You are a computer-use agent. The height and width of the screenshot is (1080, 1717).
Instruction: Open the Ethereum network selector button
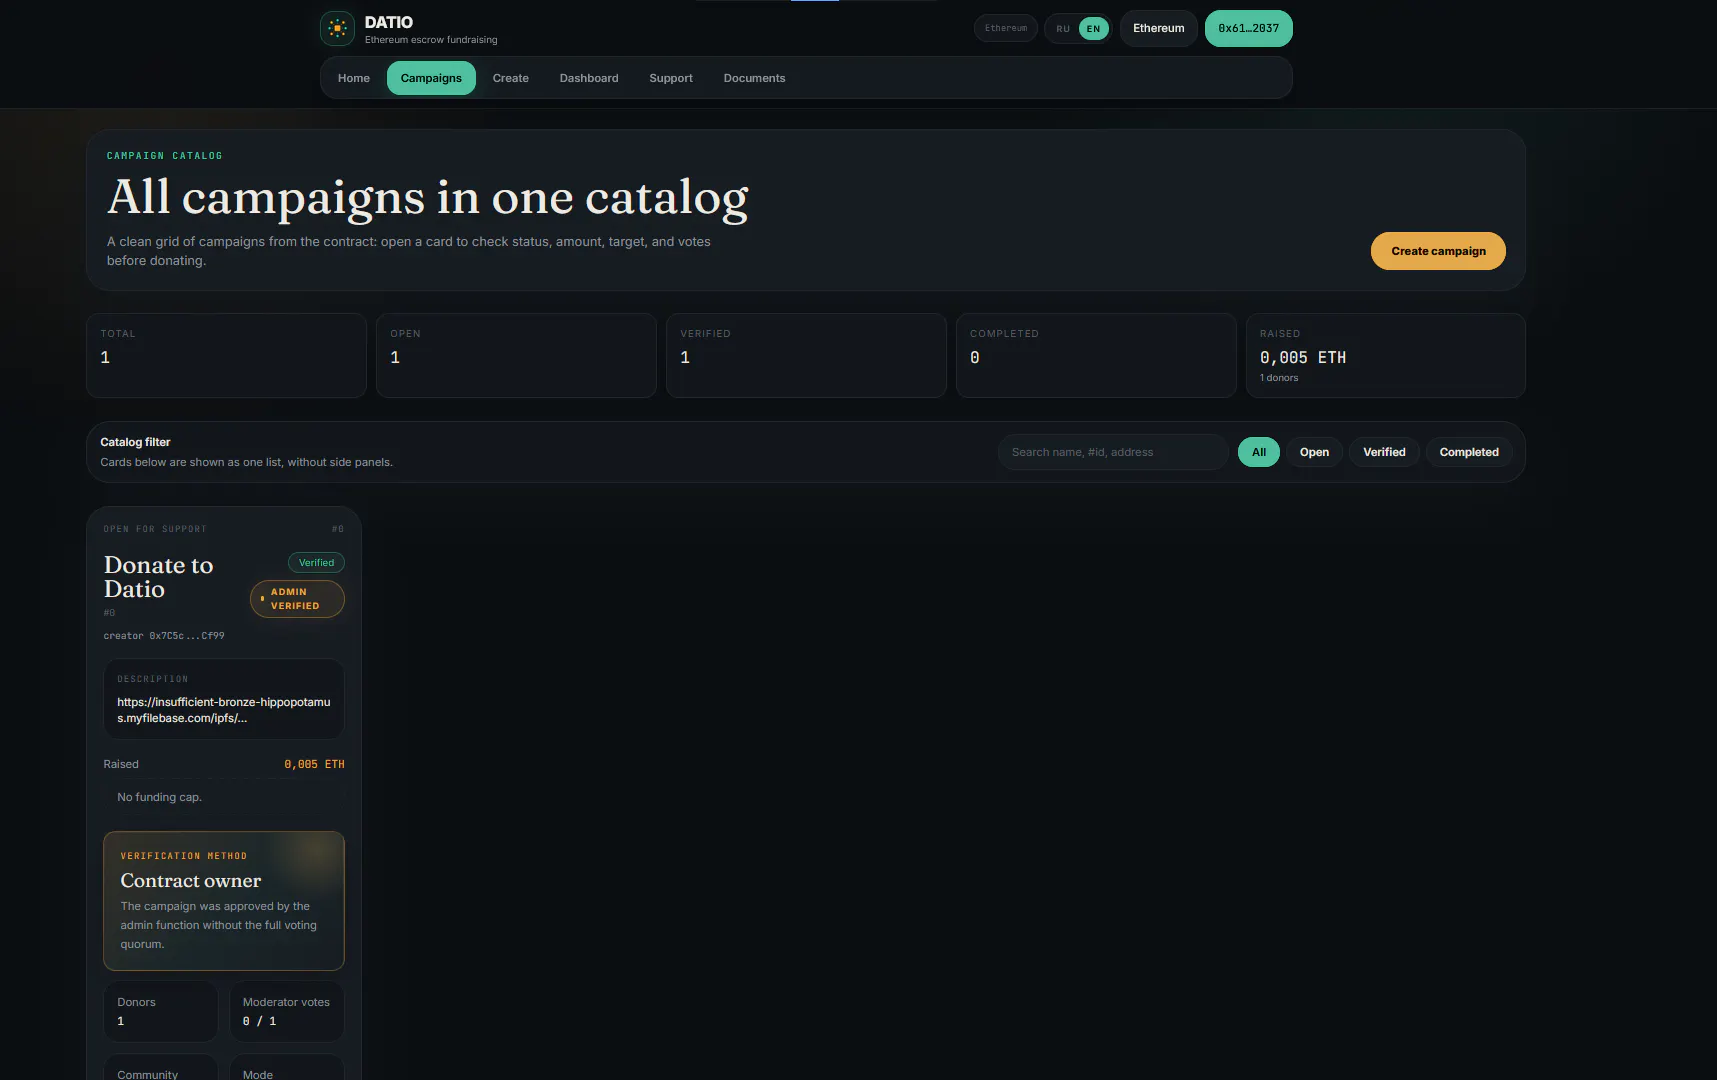click(x=1159, y=28)
